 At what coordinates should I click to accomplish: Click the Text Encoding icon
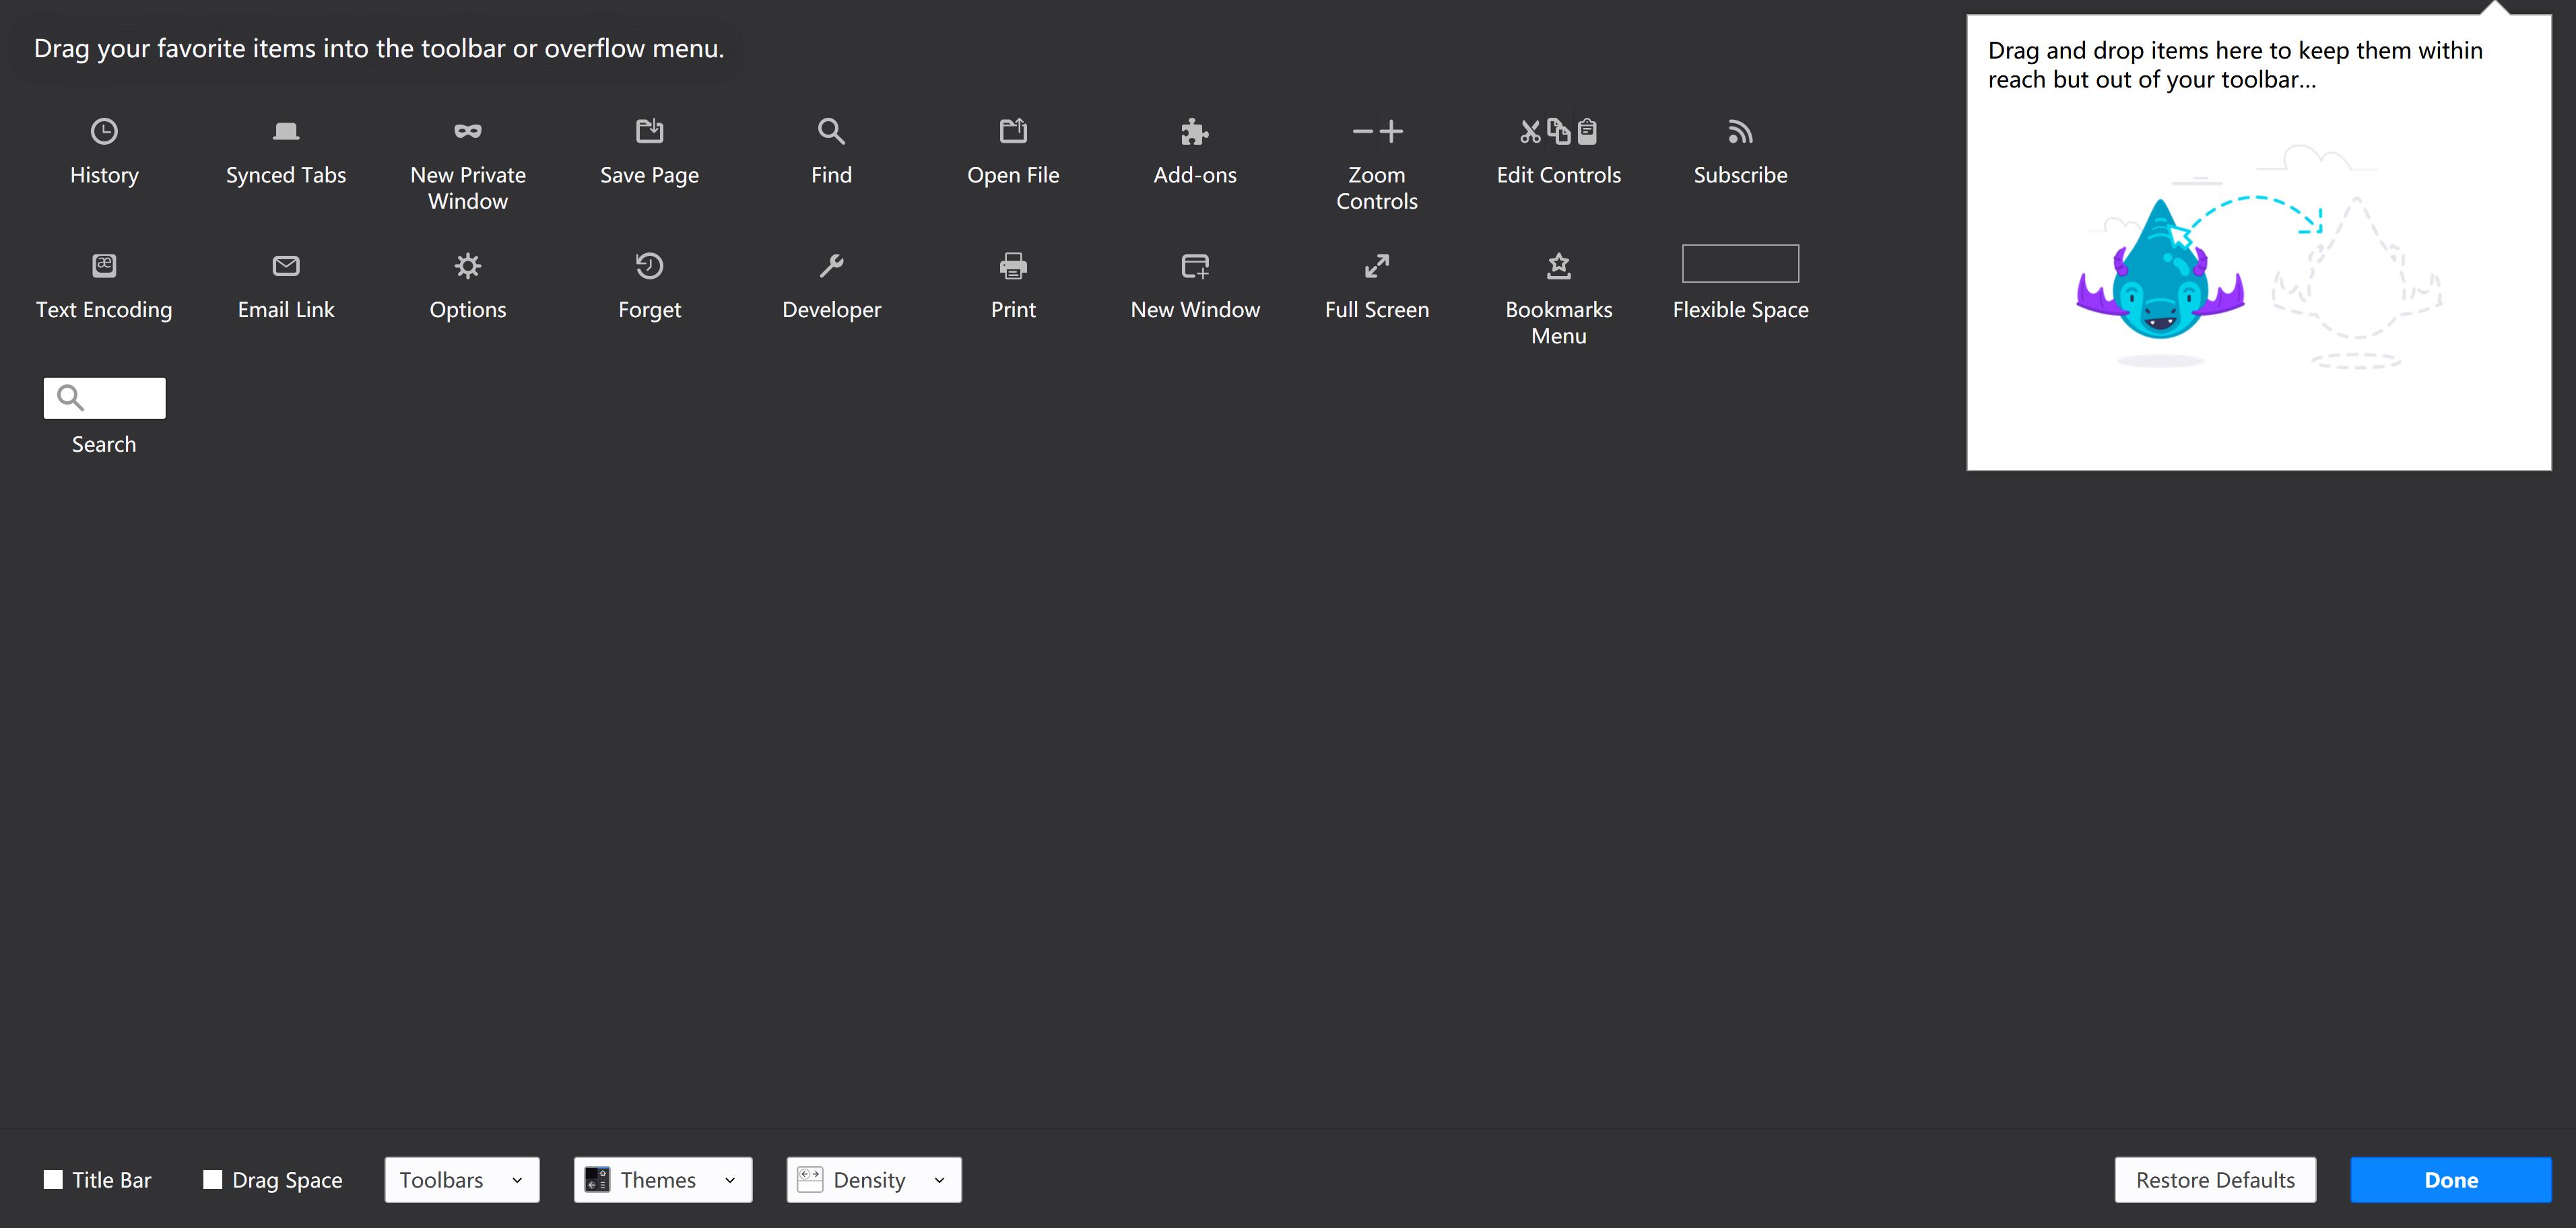[104, 266]
